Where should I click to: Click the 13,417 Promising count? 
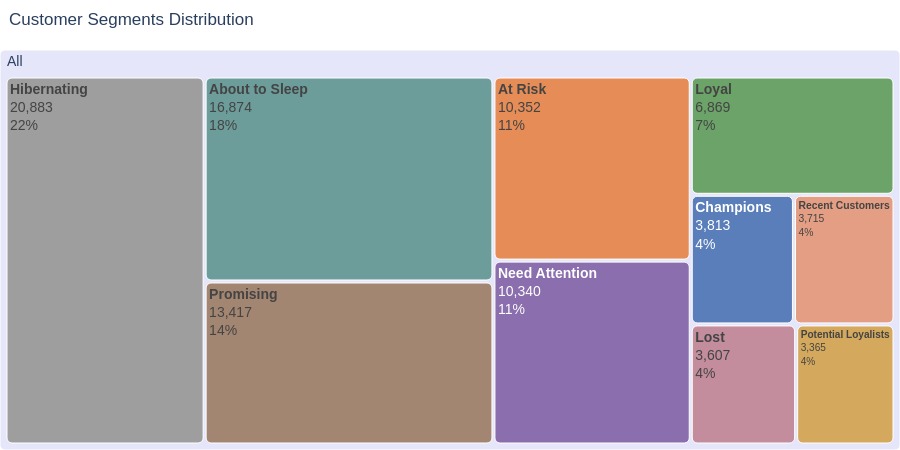click(x=230, y=312)
